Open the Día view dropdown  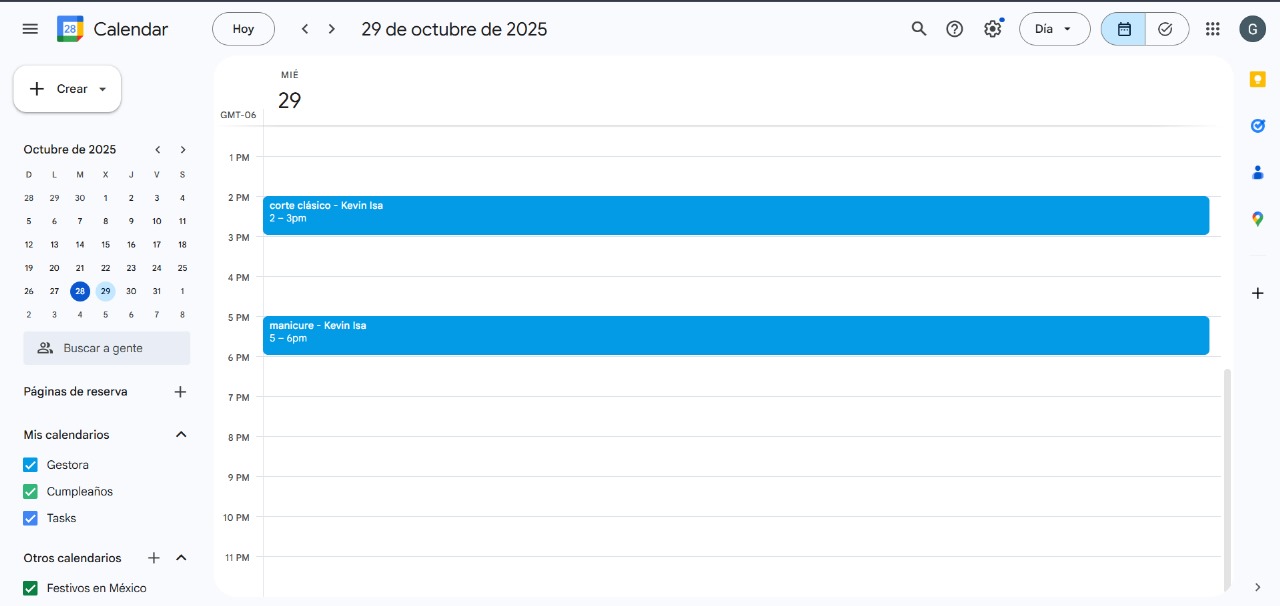1054,29
